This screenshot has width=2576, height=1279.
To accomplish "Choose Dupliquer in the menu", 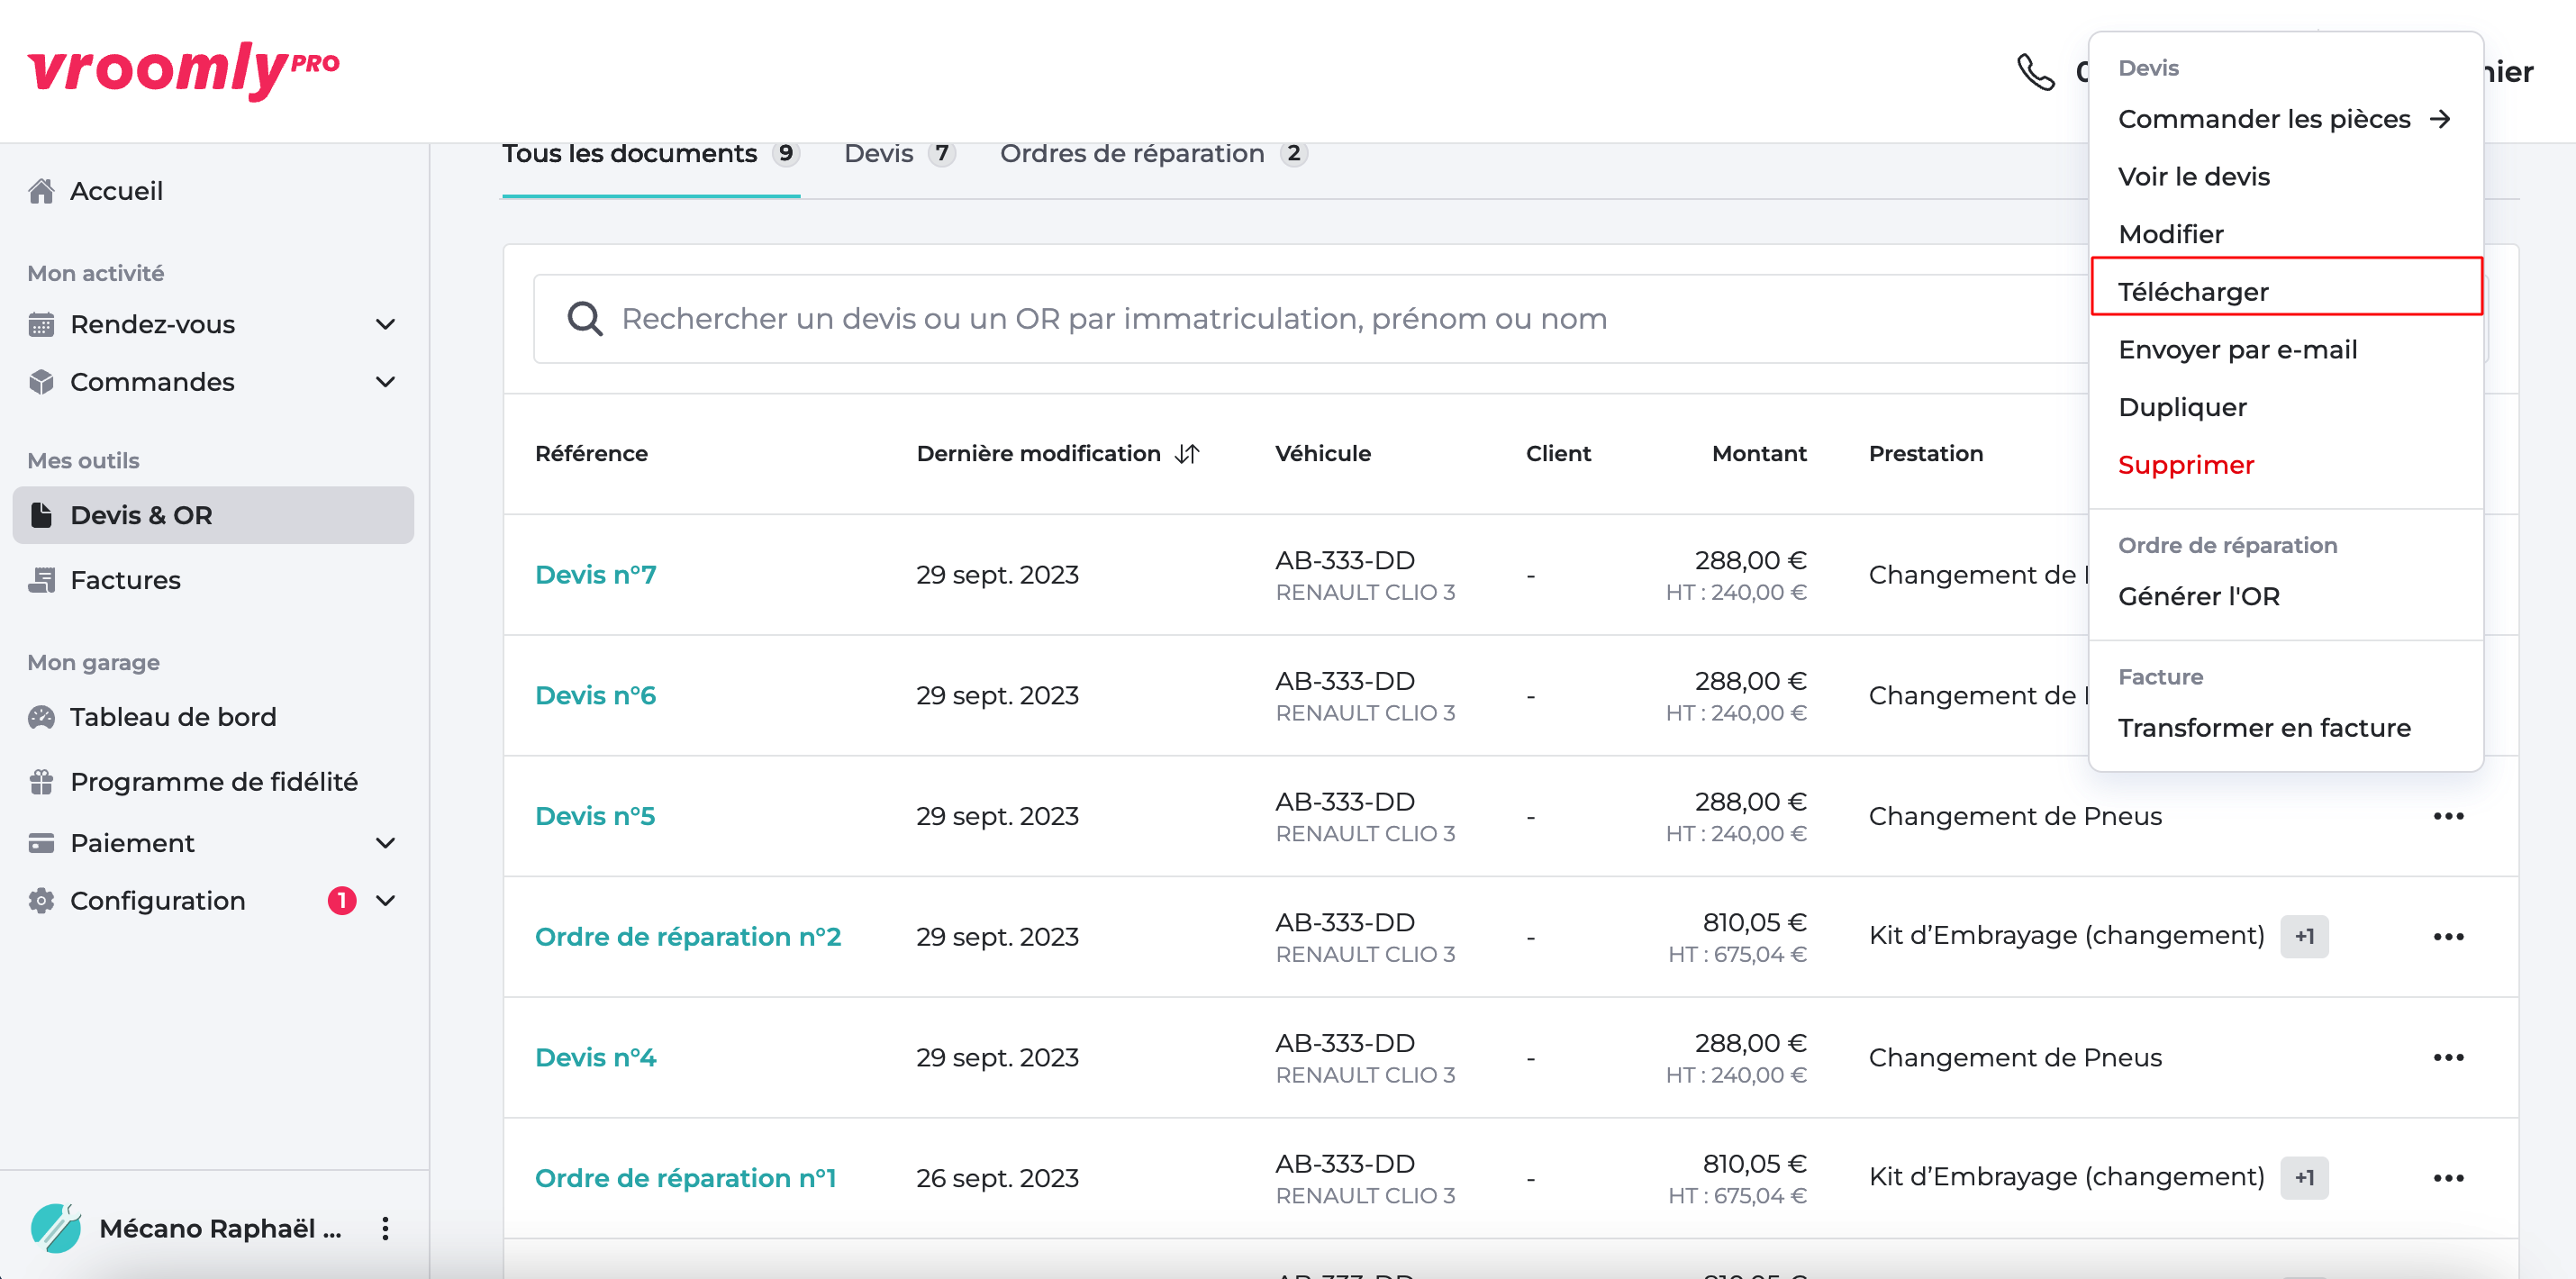I will point(2285,407).
